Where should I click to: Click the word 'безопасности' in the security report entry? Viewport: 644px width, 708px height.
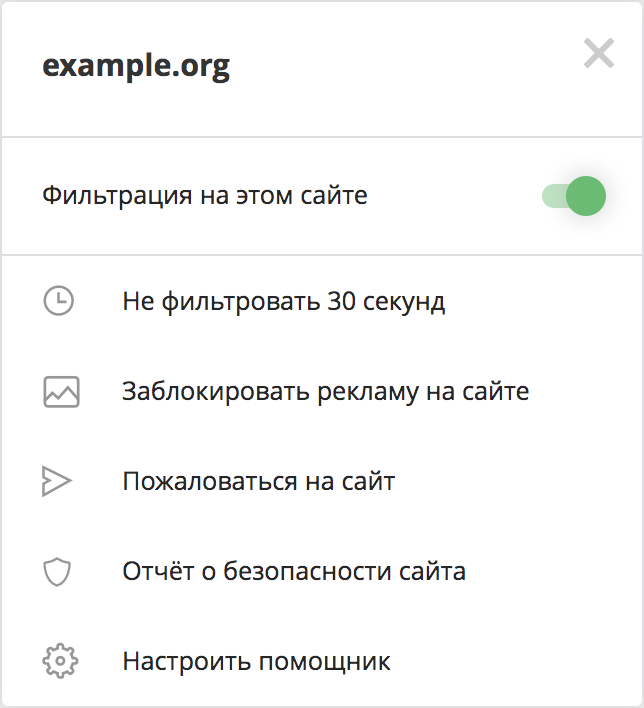[x=308, y=572]
